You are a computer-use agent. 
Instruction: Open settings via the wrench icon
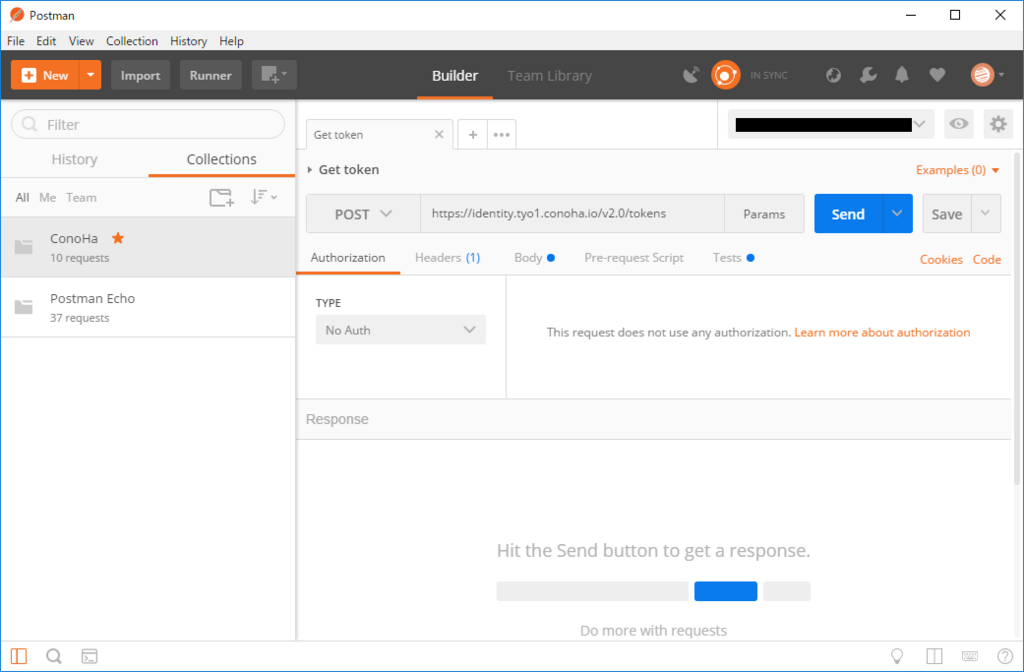tap(868, 75)
